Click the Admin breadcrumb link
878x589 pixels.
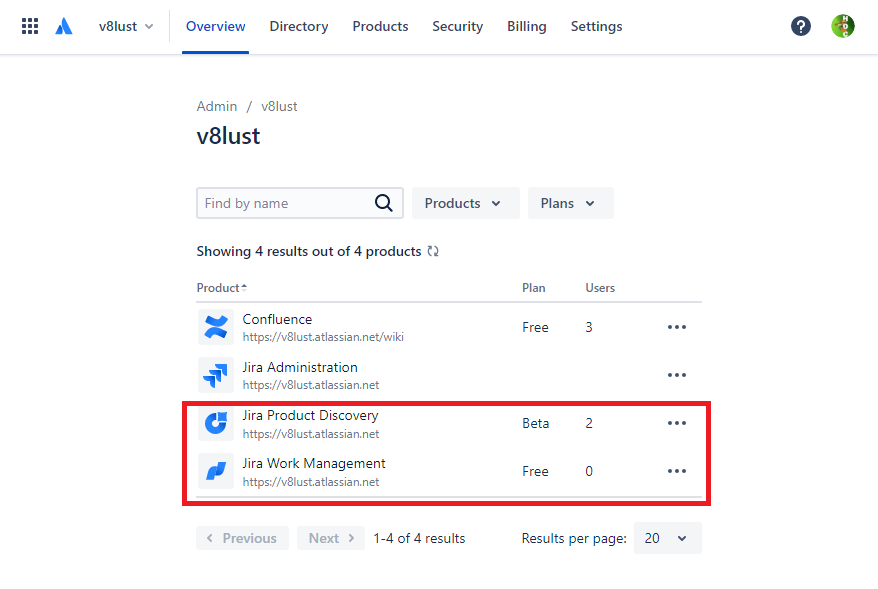pos(217,106)
